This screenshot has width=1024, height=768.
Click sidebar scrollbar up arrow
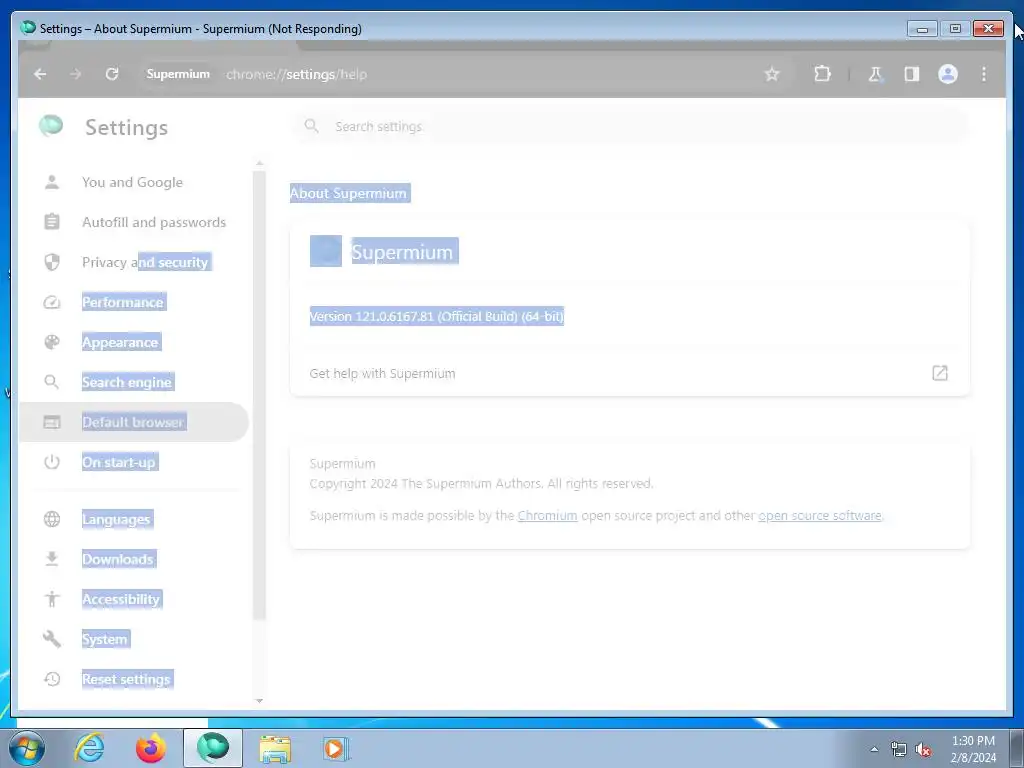[x=259, y=164]
